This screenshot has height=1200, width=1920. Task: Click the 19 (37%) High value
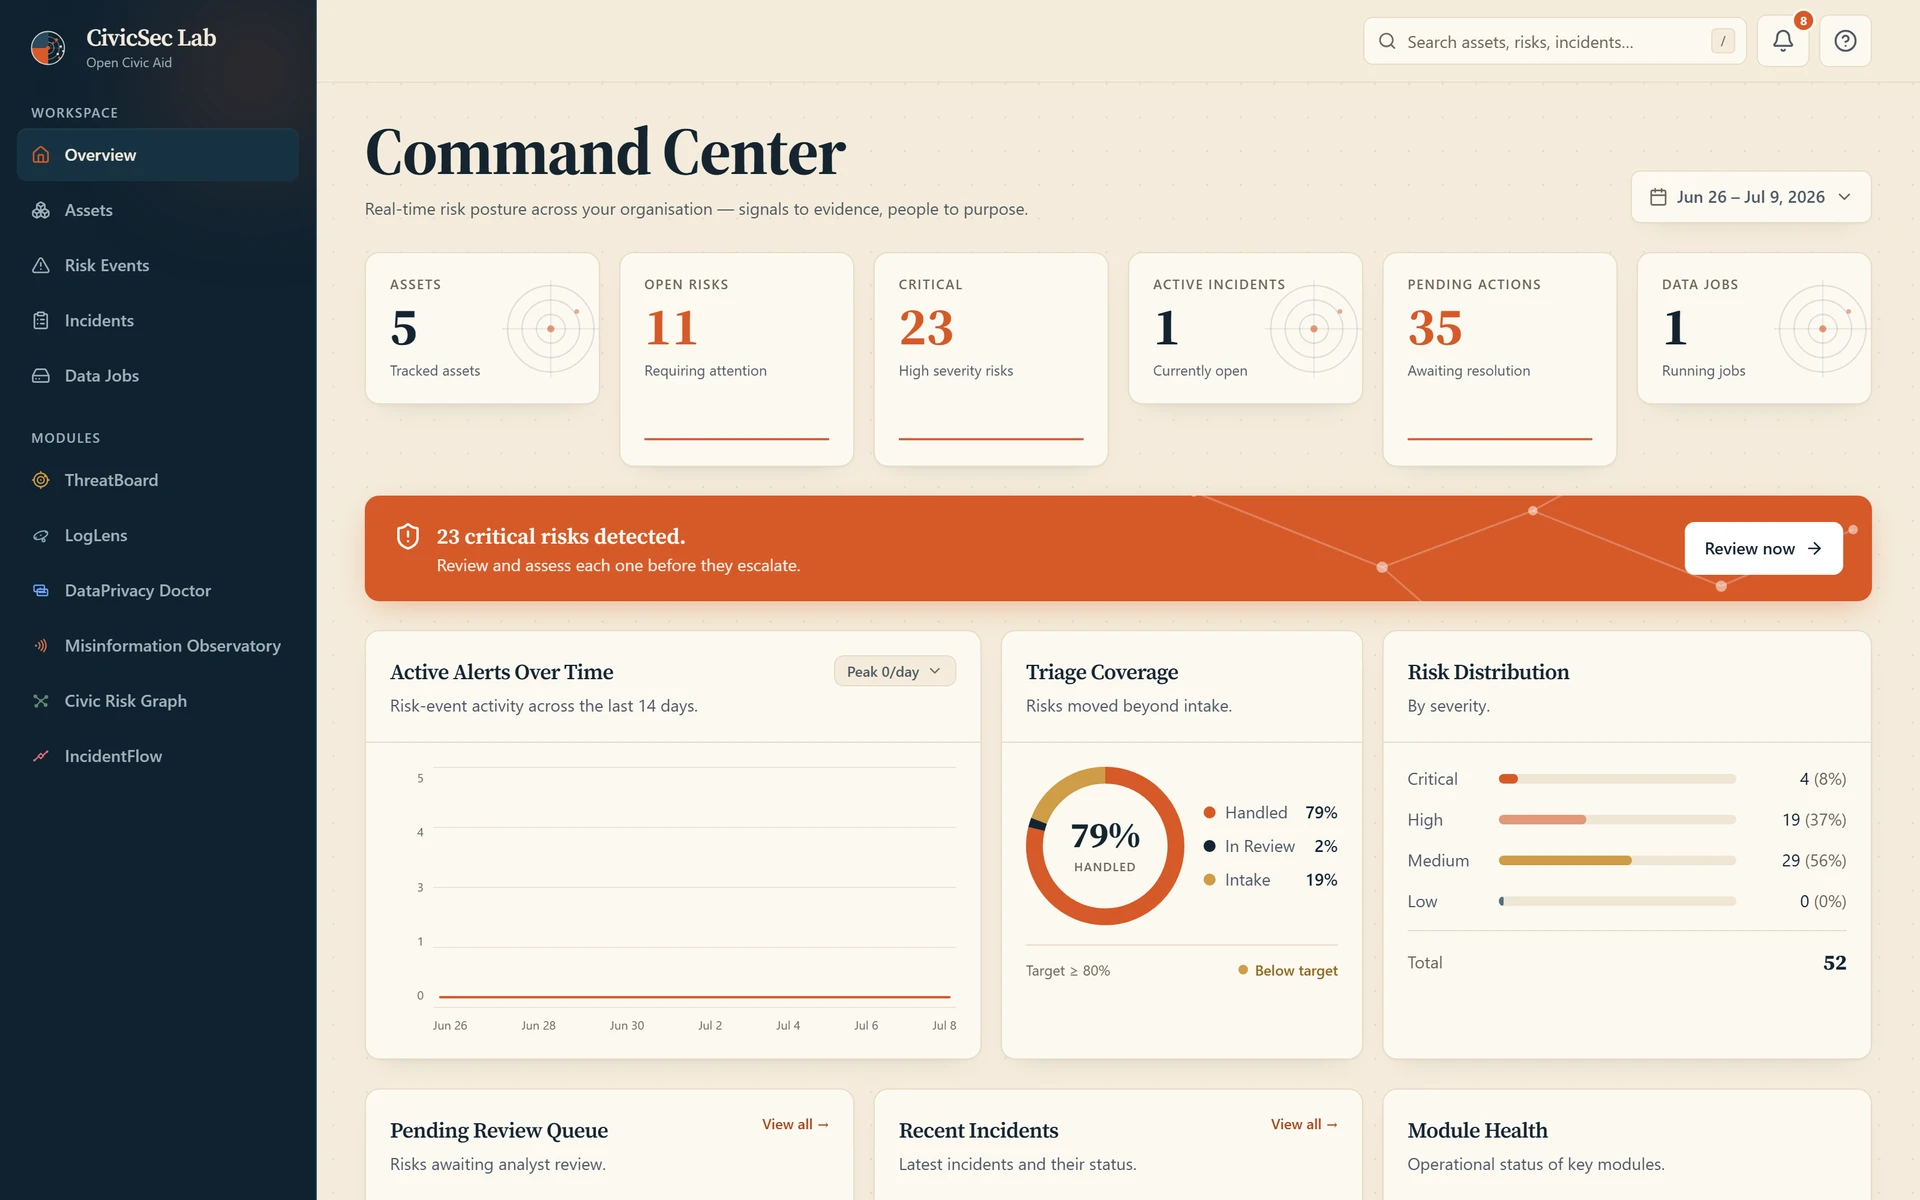(x=1813, y=820)
